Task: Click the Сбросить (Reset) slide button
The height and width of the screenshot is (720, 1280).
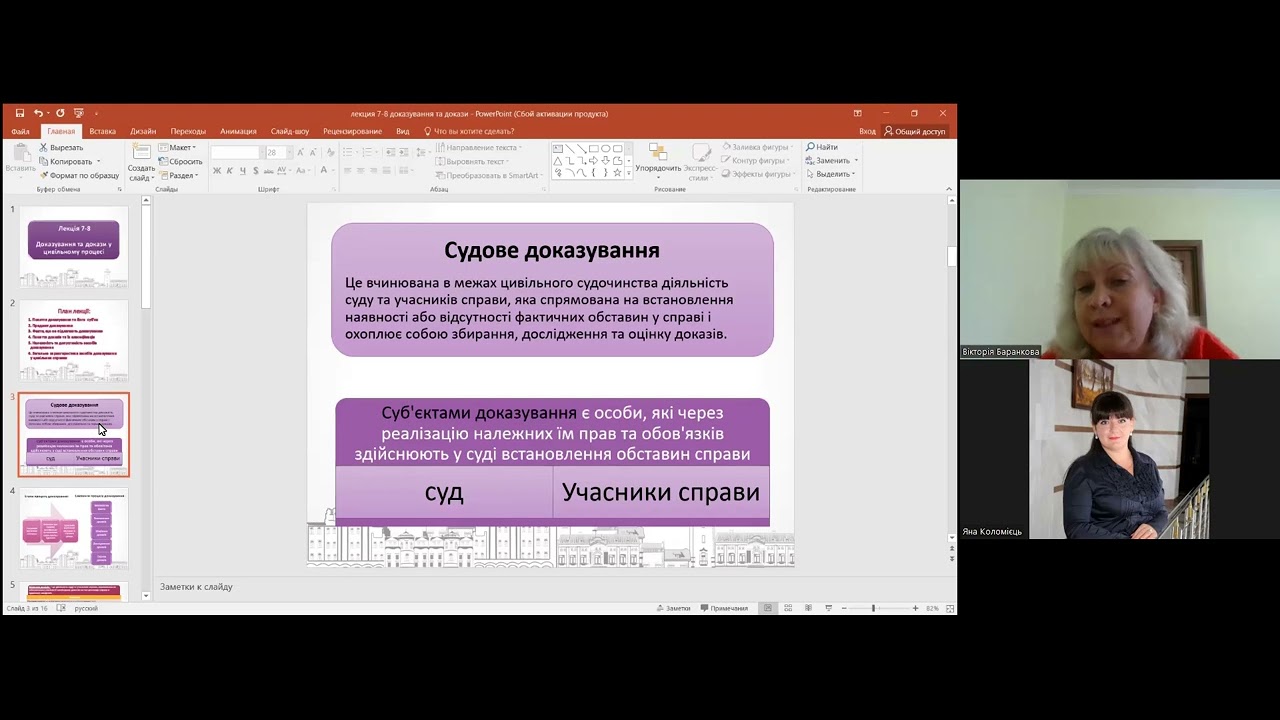Action: pyautogui.click(x=180, y=161)
